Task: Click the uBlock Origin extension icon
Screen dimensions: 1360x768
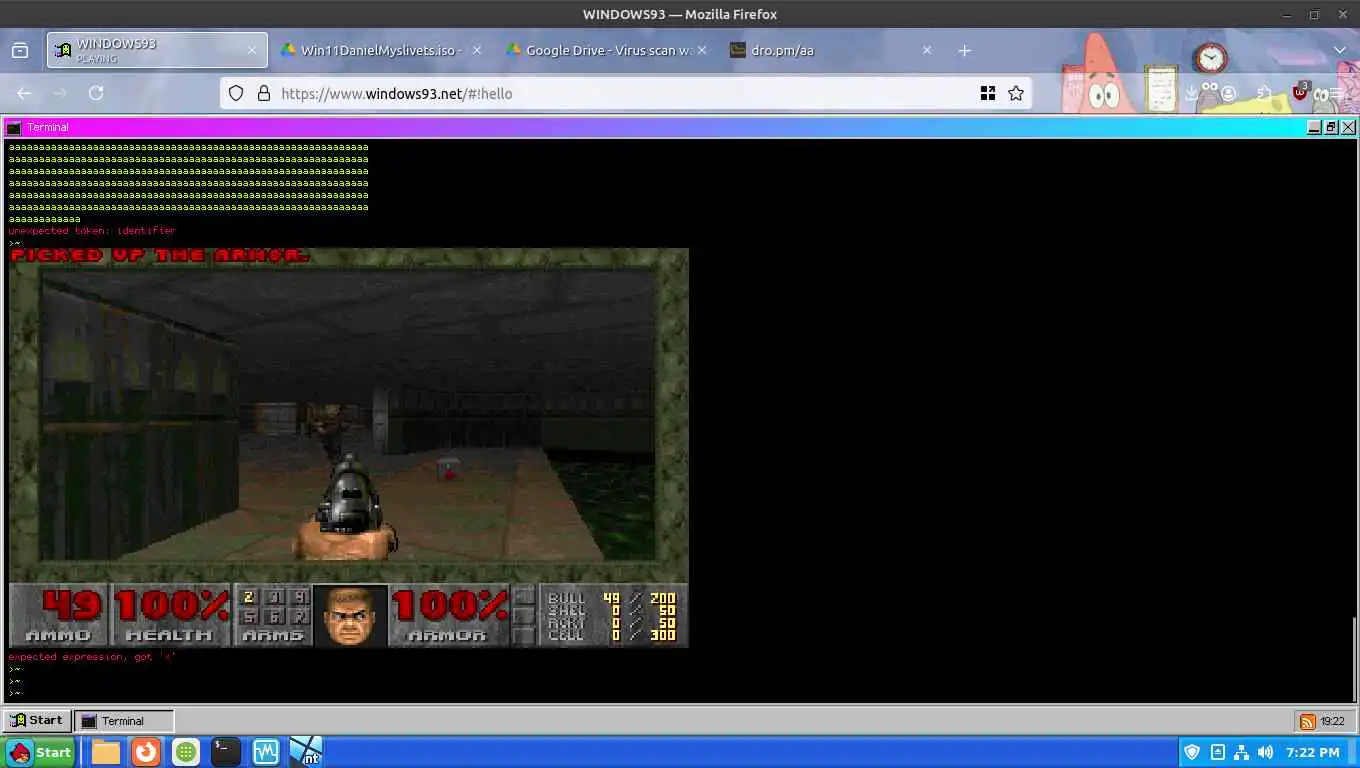Action: [1300, 92]
